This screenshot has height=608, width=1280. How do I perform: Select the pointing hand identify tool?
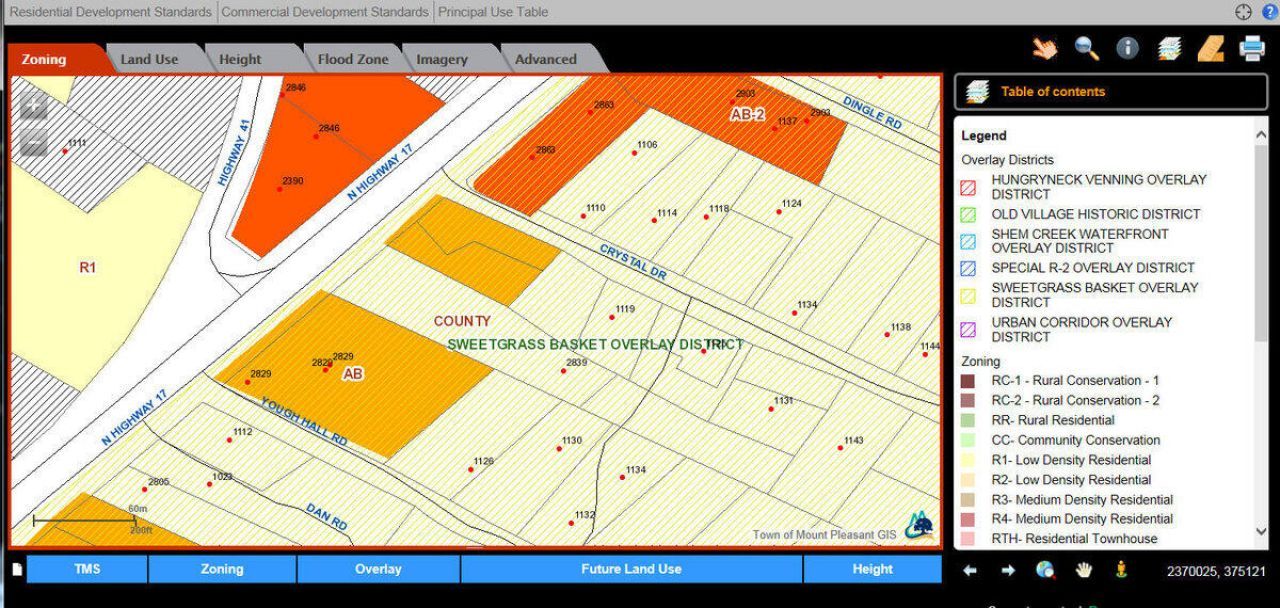click(x=1045, y=48)
